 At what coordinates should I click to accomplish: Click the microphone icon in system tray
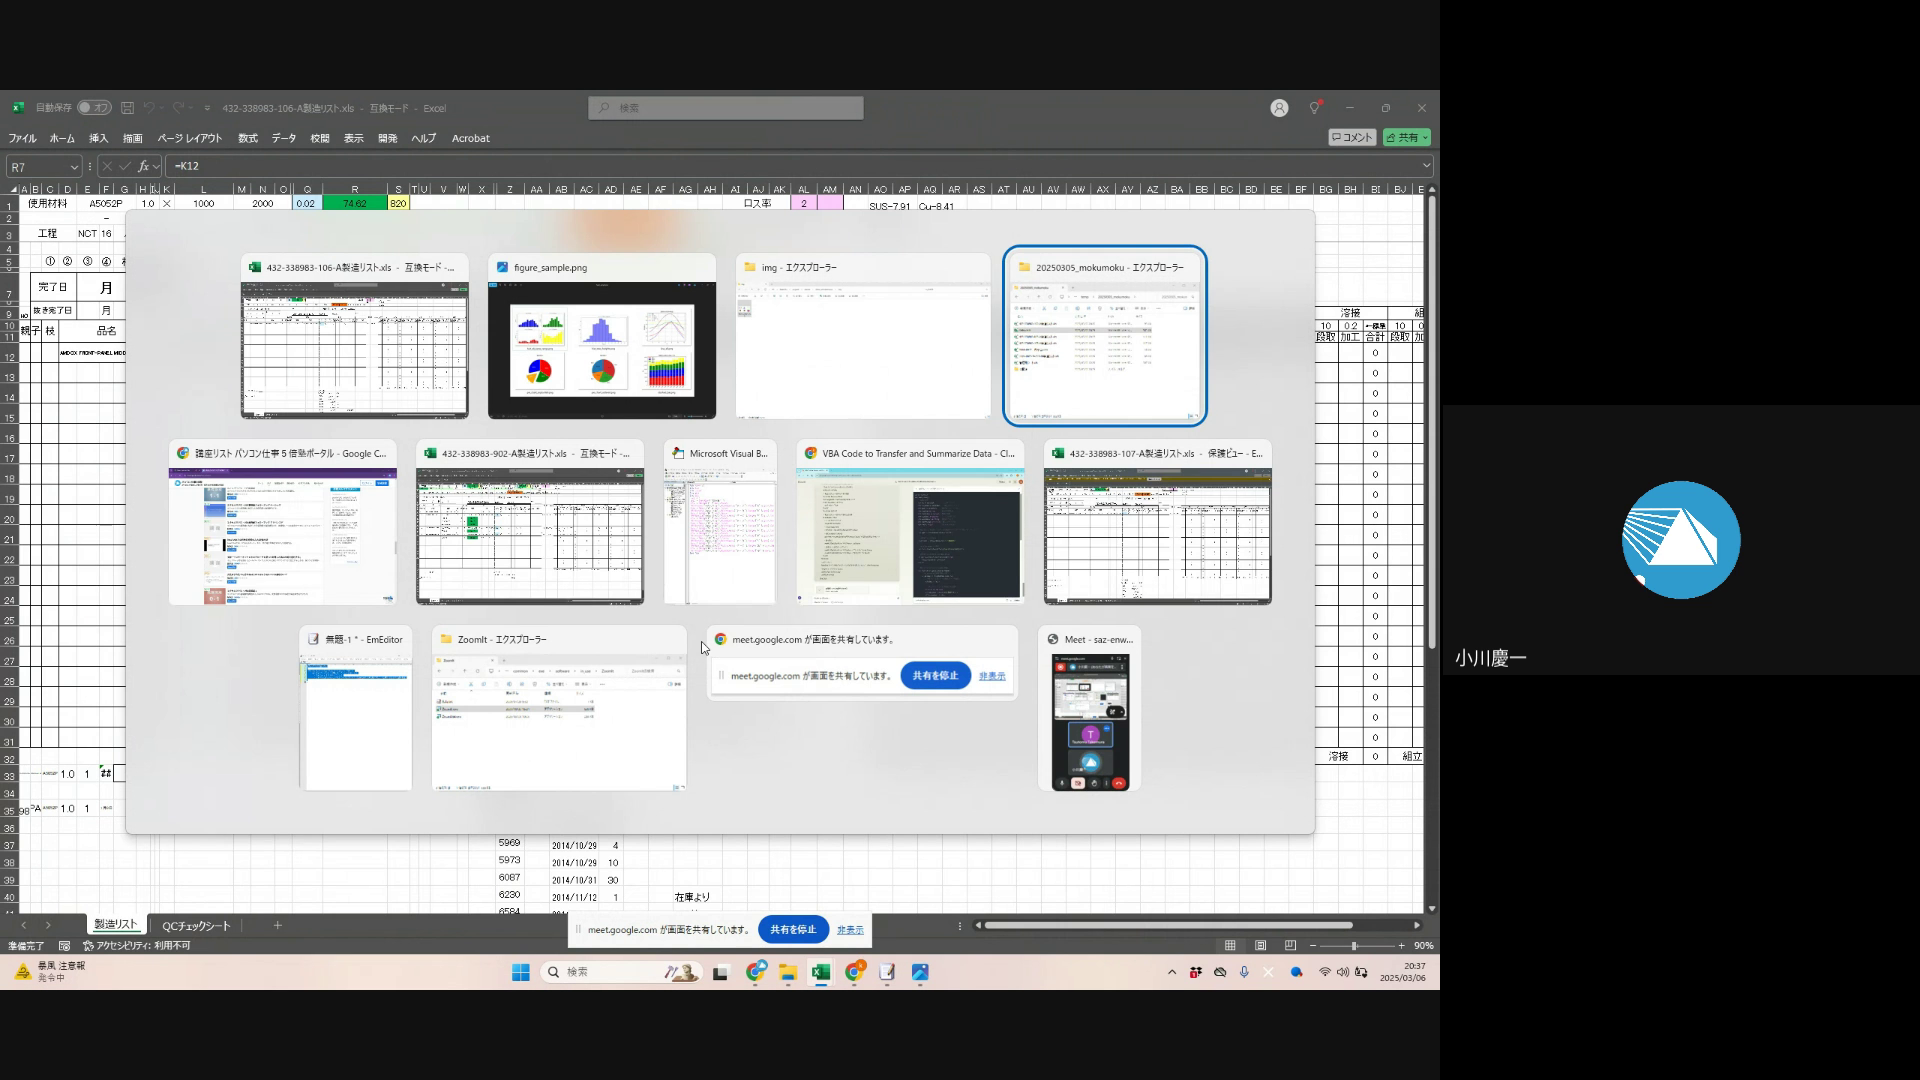click(1244, 972)
